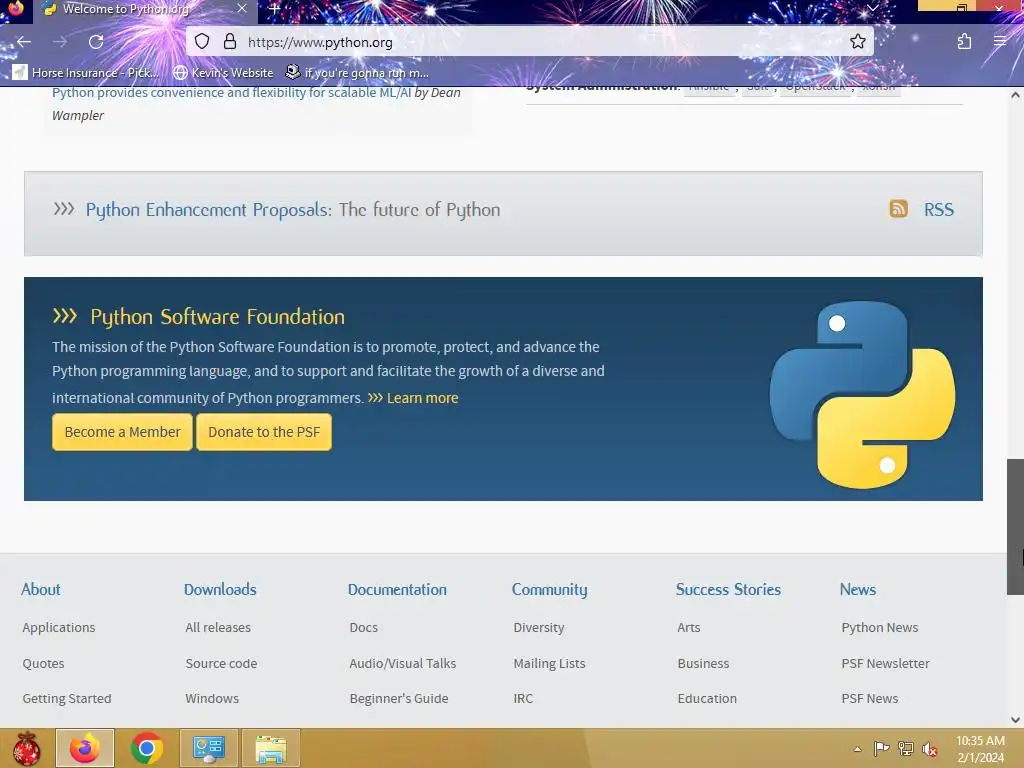Screen dimensions: 1024x768
Task: Open the Firefox extensions icon
Action: point(964,42)
